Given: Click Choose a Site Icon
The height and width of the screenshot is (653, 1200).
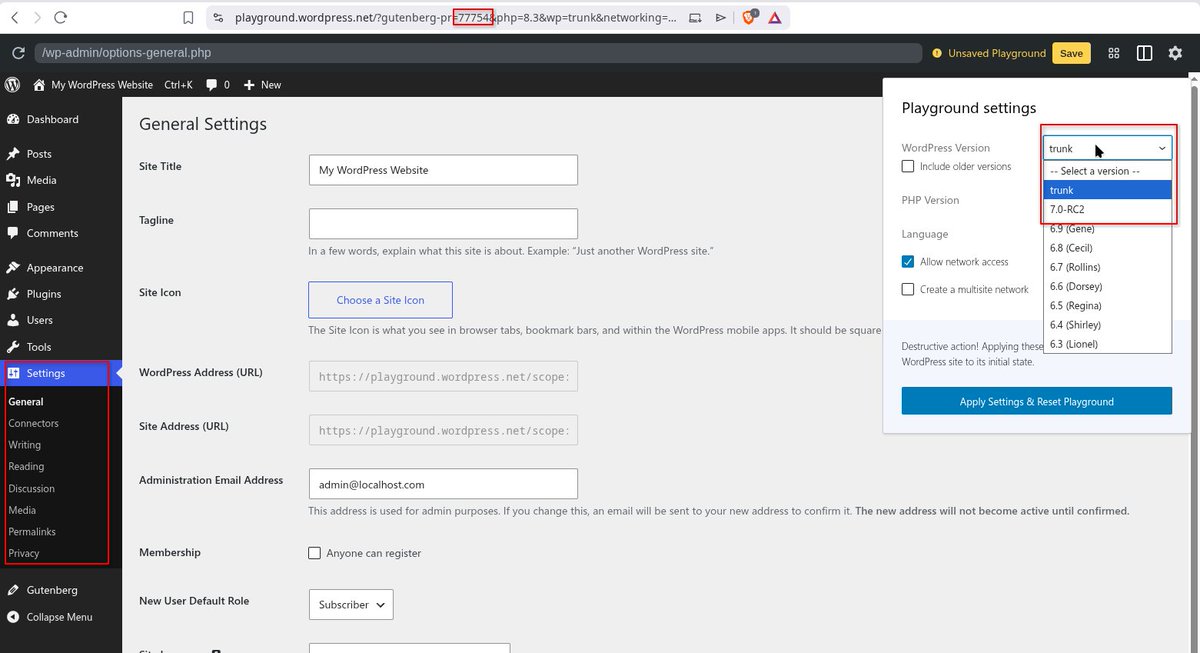Looking at the screenshot, I should point(380,300).
